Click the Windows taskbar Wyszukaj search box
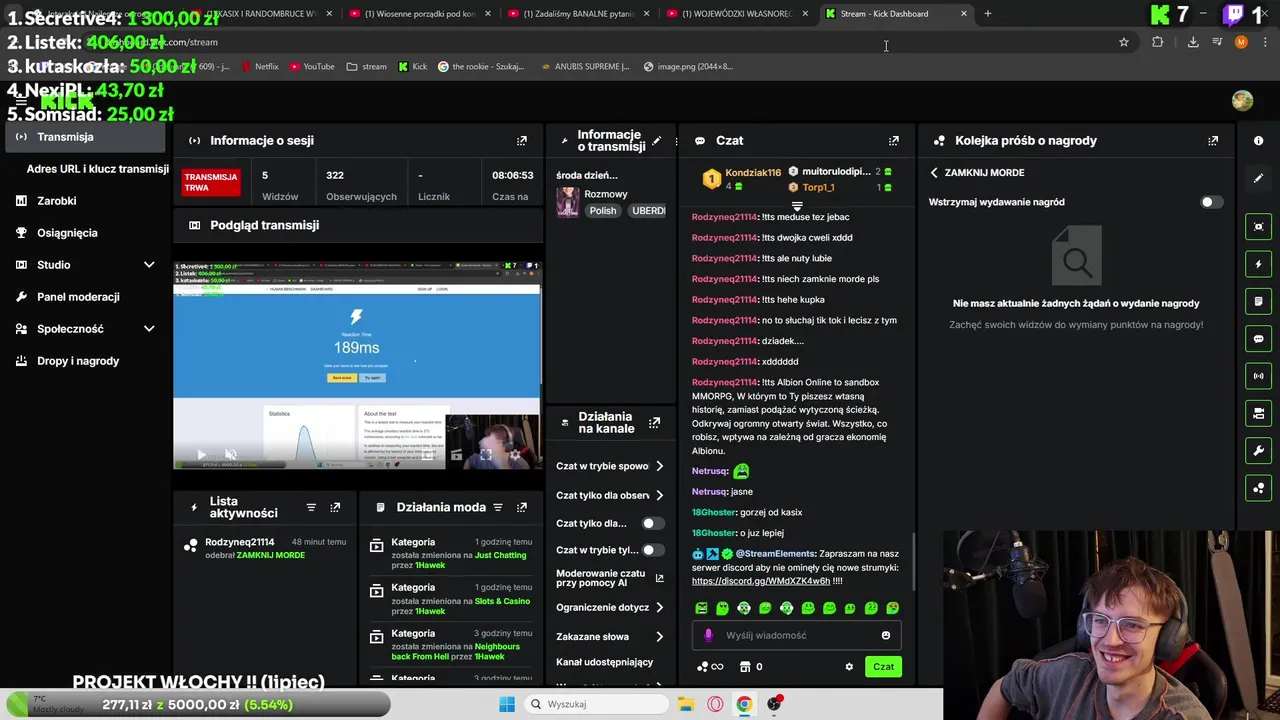This screenshot has width=1280, height=720. pos(595,704)
